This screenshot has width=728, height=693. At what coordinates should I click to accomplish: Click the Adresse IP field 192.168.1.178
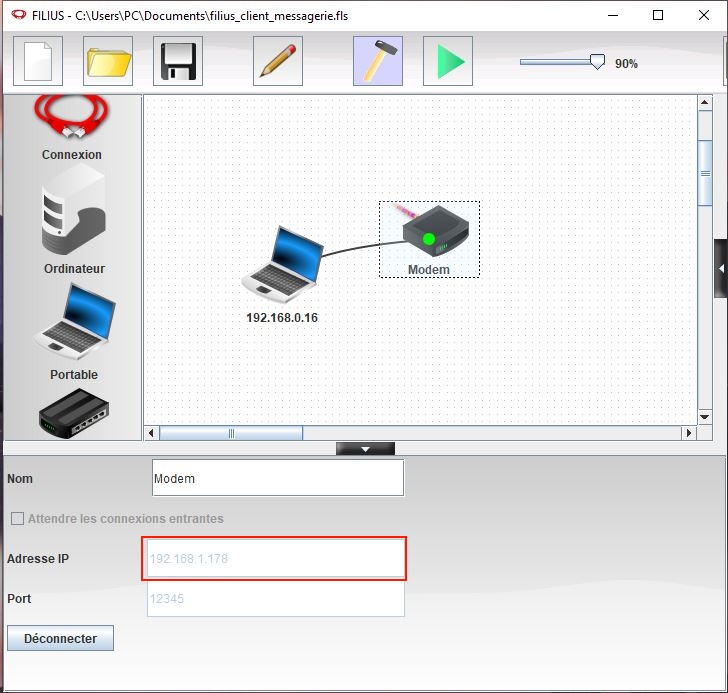pyautogui.click(x=276, y=558)
